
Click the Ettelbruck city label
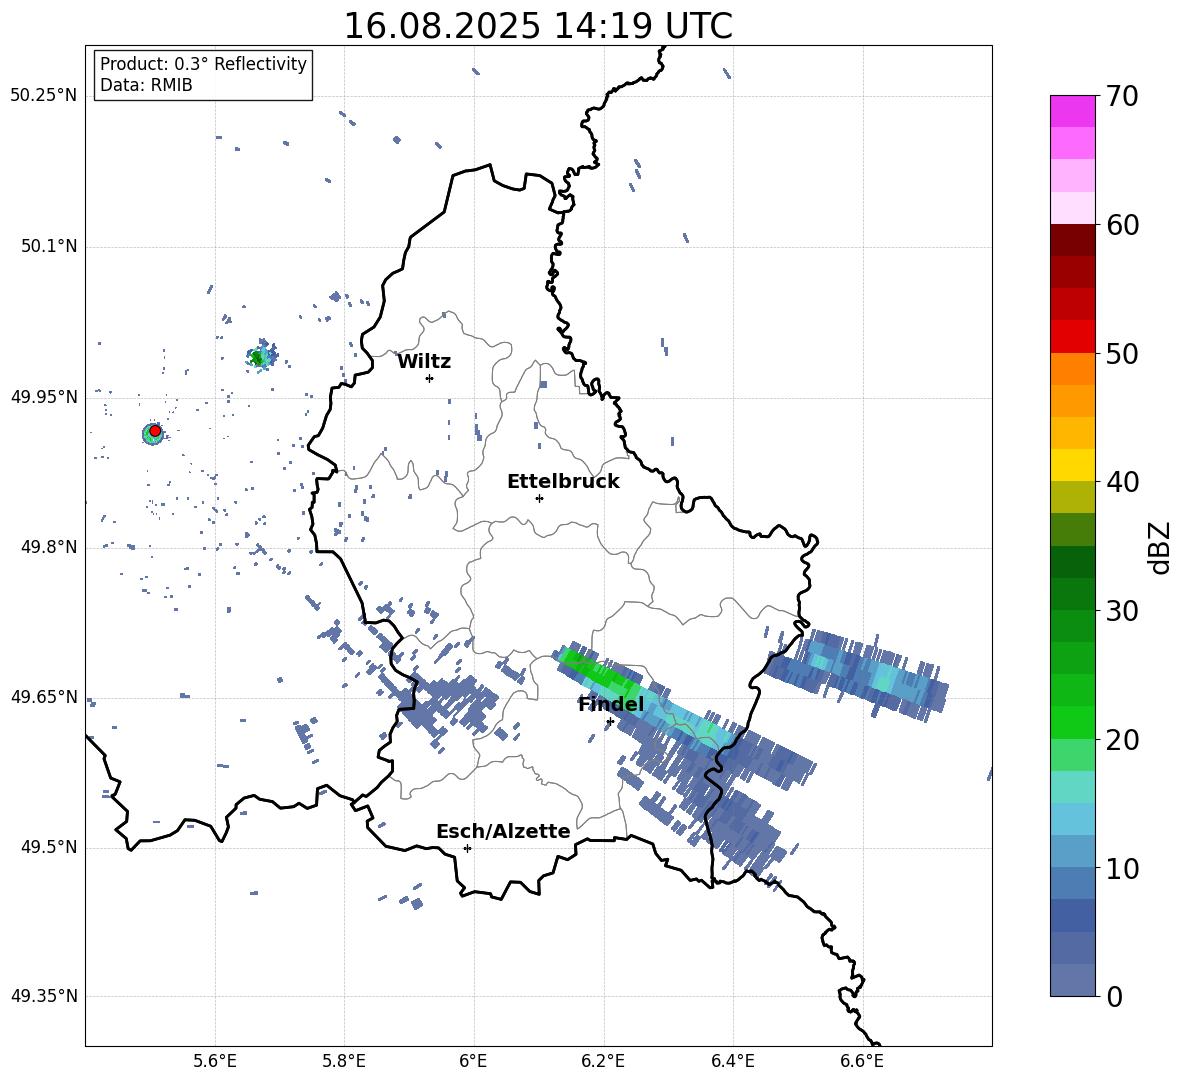click(x=563, y=482)
